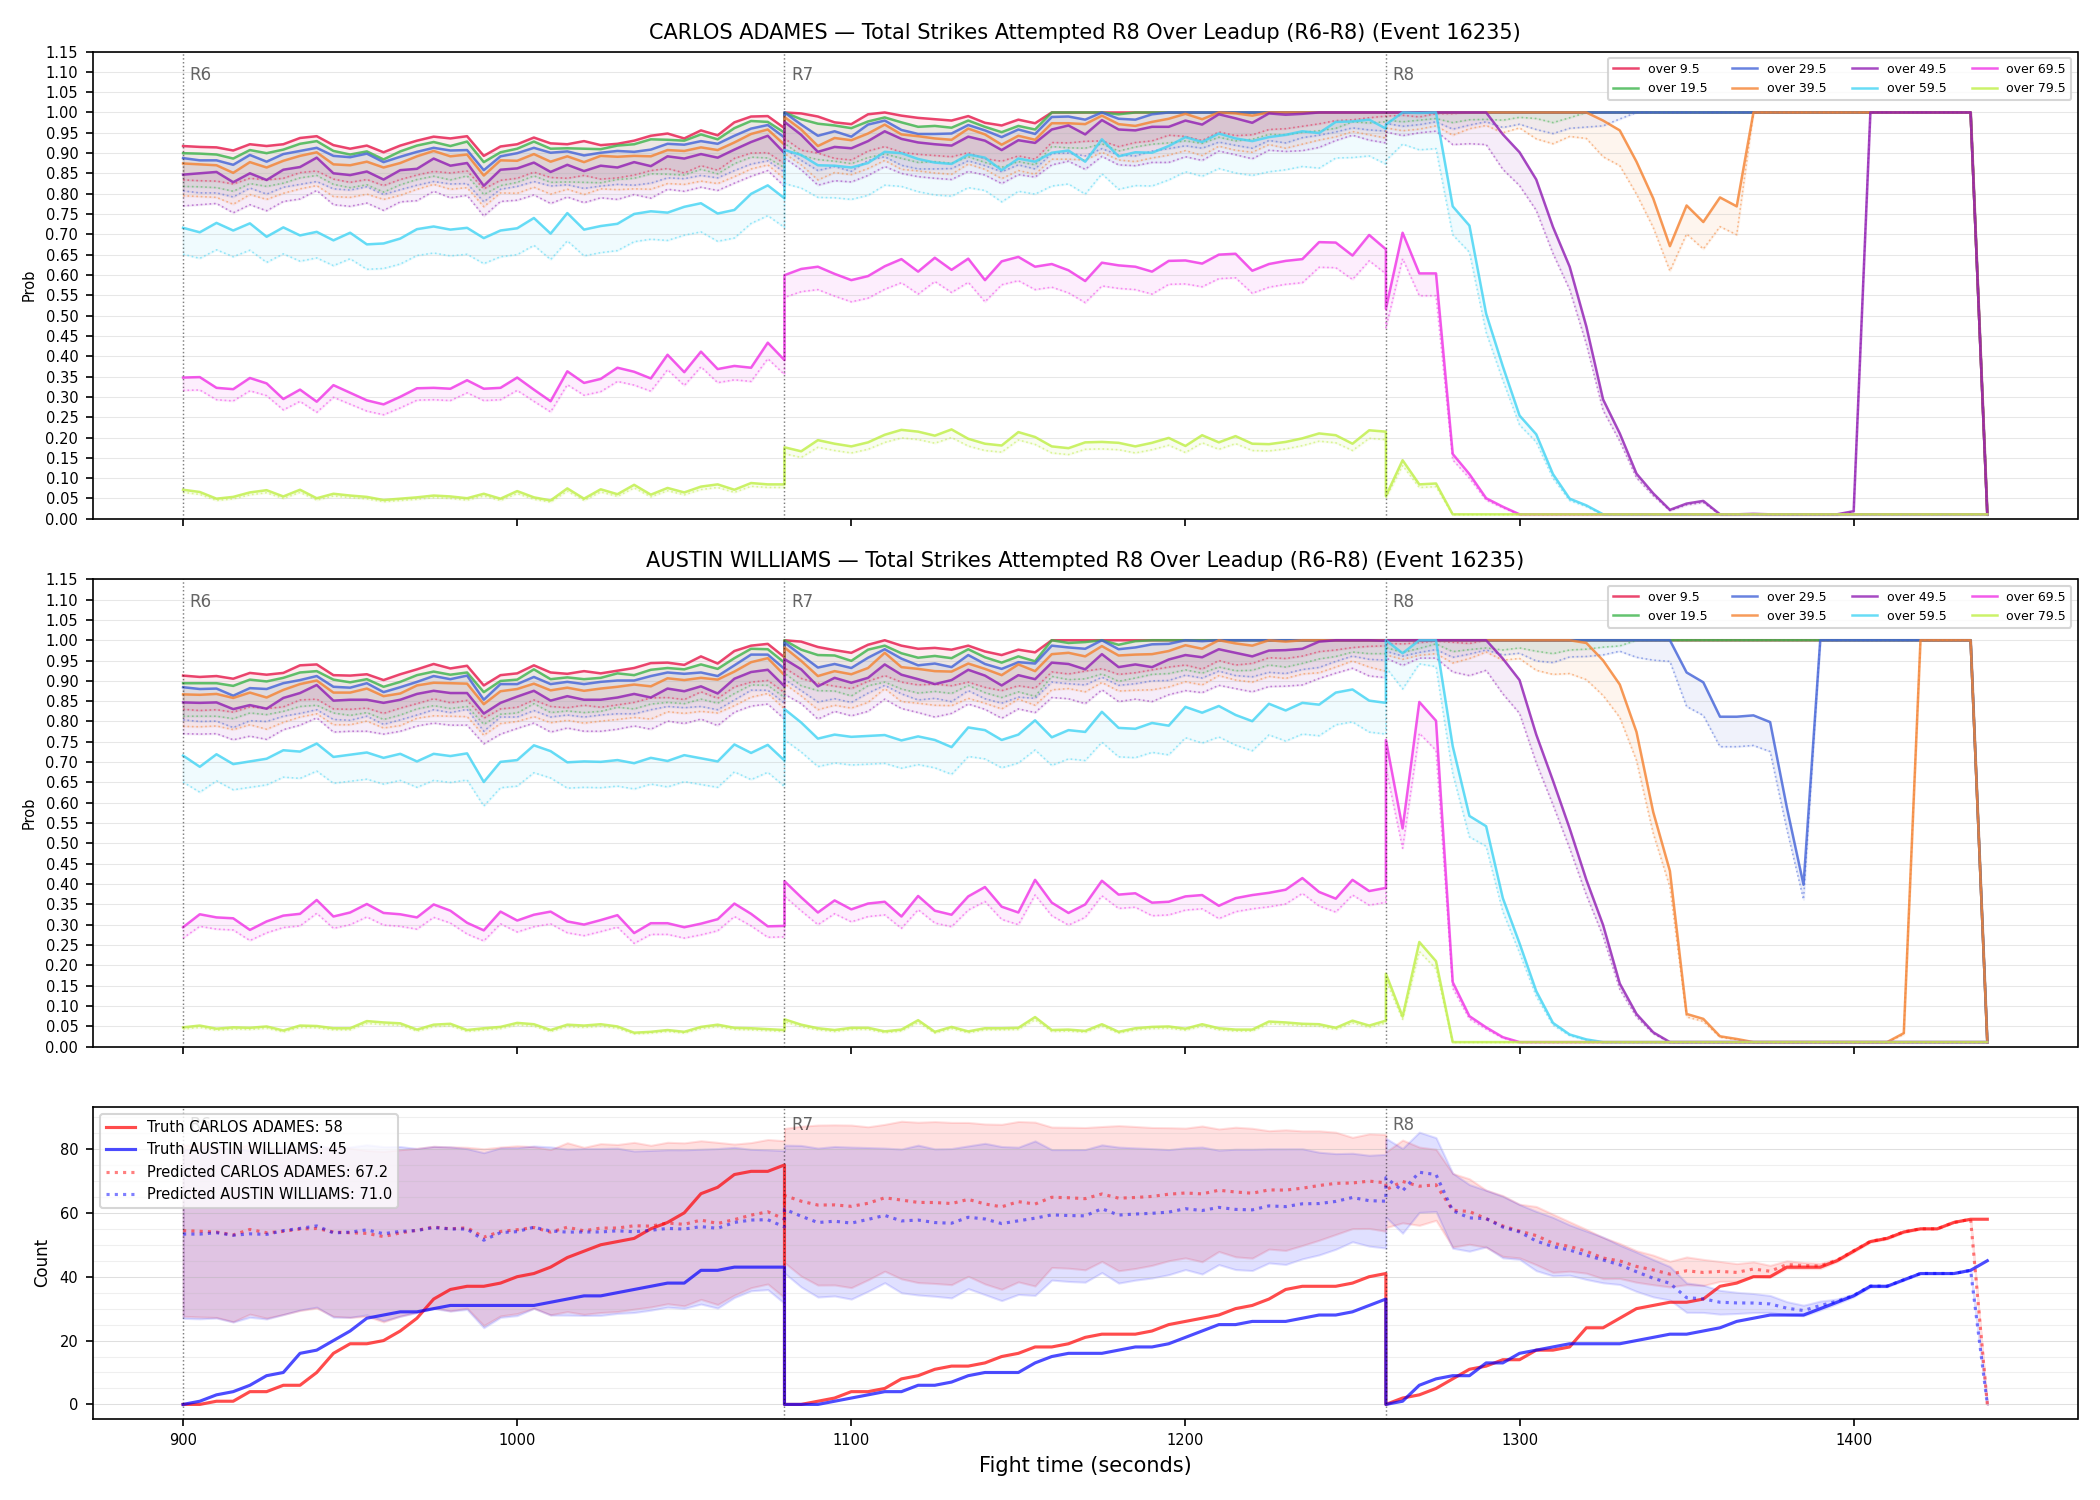Click the 1.15 tick in Carlos Adames chart
The height and width of the screenshot is (1500, 2100).
click(x=61, y=52)
